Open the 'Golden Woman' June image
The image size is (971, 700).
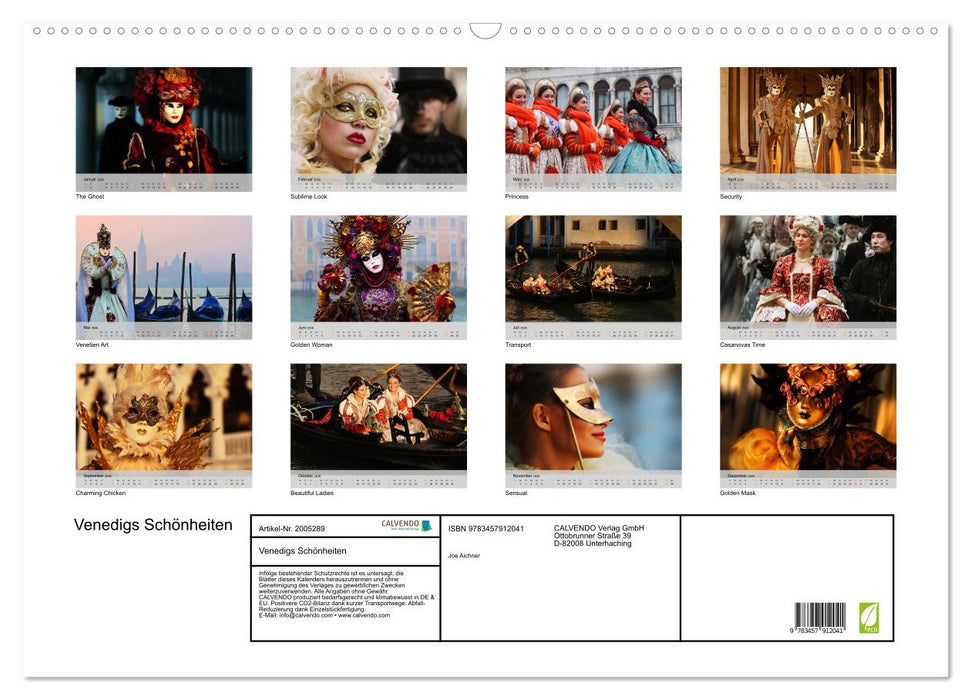click(378, 269)
